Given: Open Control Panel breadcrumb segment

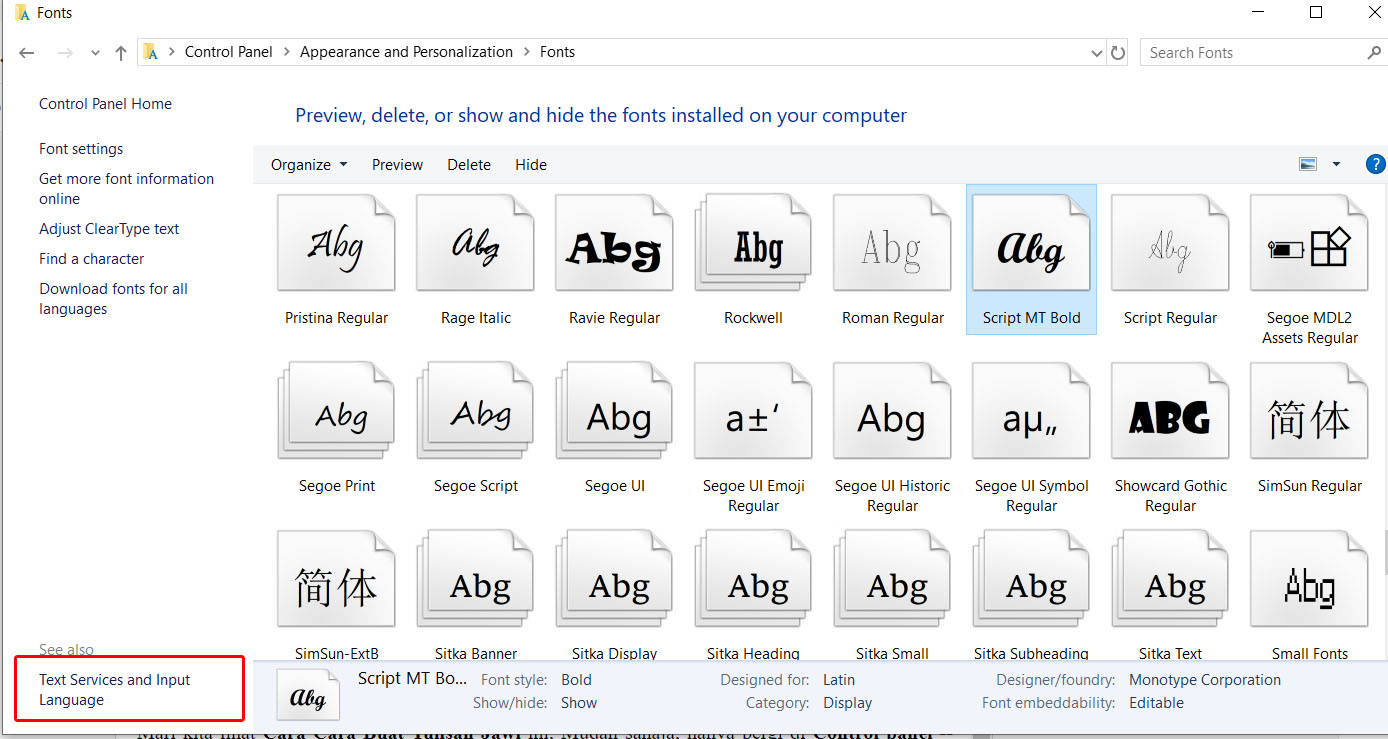Looking at the screenshot, I should coord(229,52).
